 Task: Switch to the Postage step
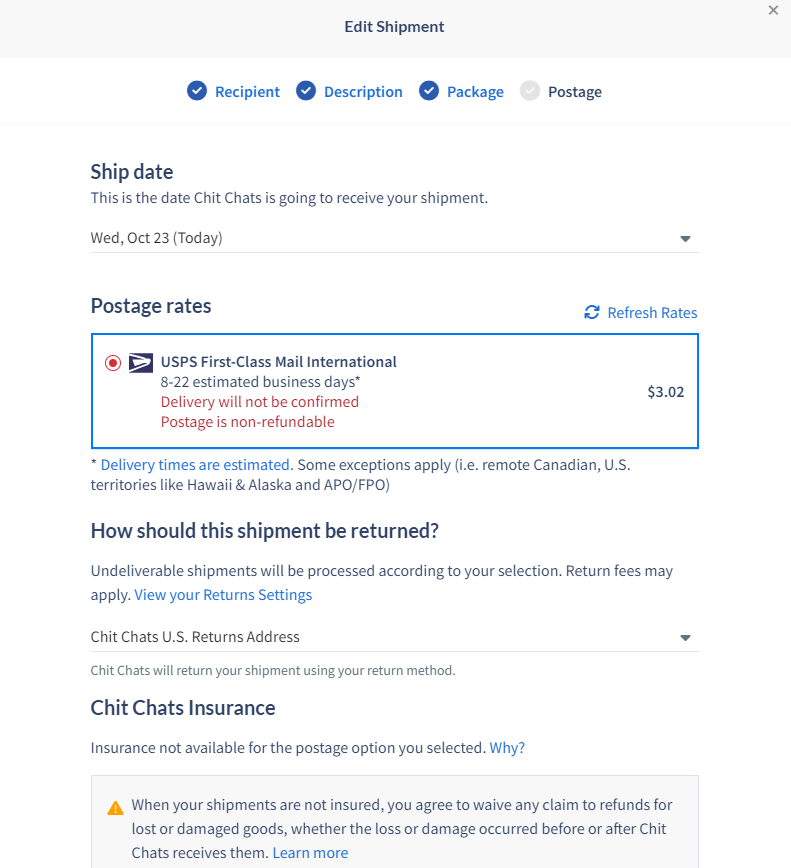(x=577, y=90)
